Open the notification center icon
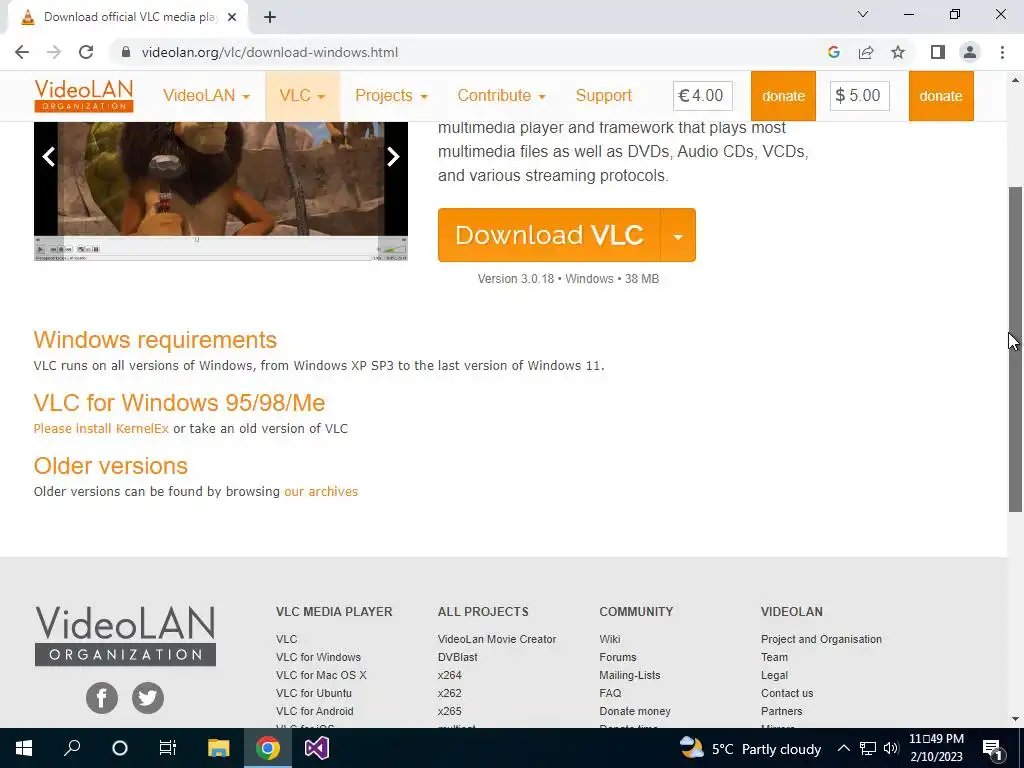This screenshot has width=1024, height=768. 992,749
